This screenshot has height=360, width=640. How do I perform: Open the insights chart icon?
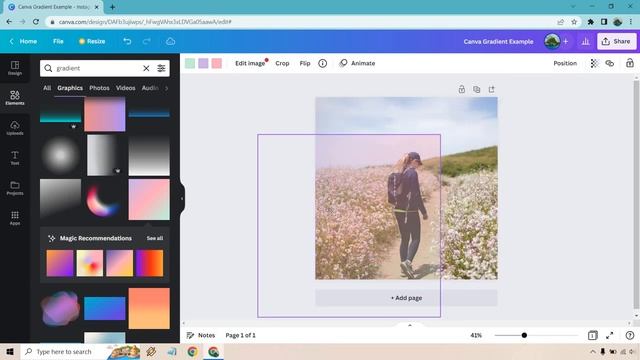coord(585,41)
